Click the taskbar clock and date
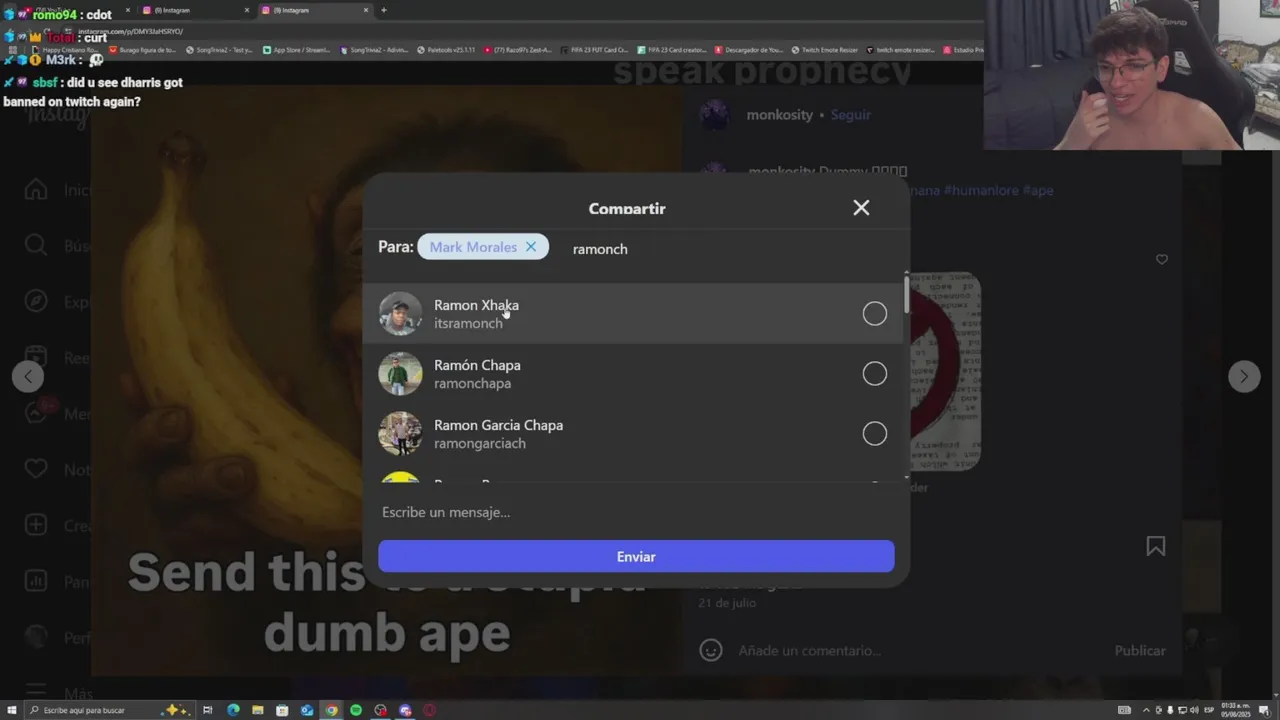This screenshot has height=720, width=1280. [x=1236, y=710]
